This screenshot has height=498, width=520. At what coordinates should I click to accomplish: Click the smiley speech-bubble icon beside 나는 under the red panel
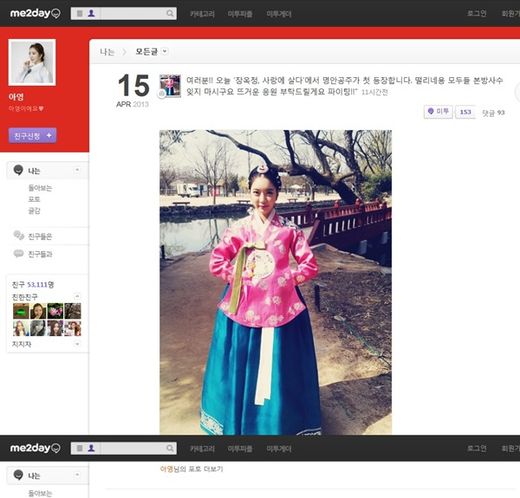(18, 170)
